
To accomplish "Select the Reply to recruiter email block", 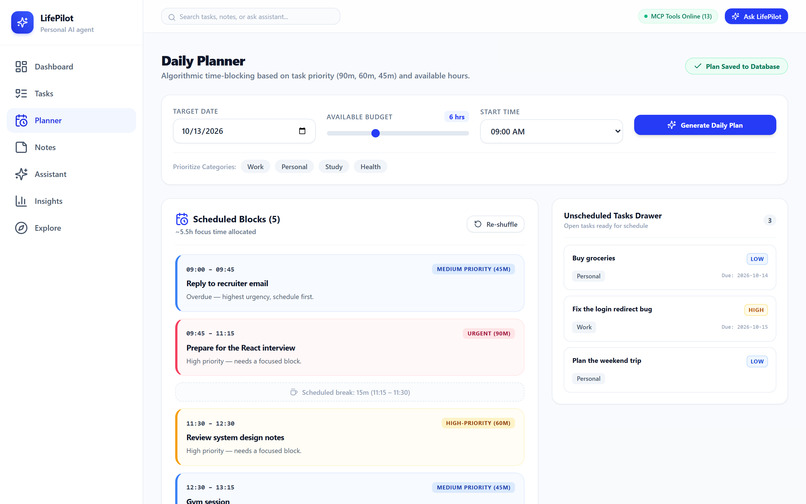I will point(350,283).
